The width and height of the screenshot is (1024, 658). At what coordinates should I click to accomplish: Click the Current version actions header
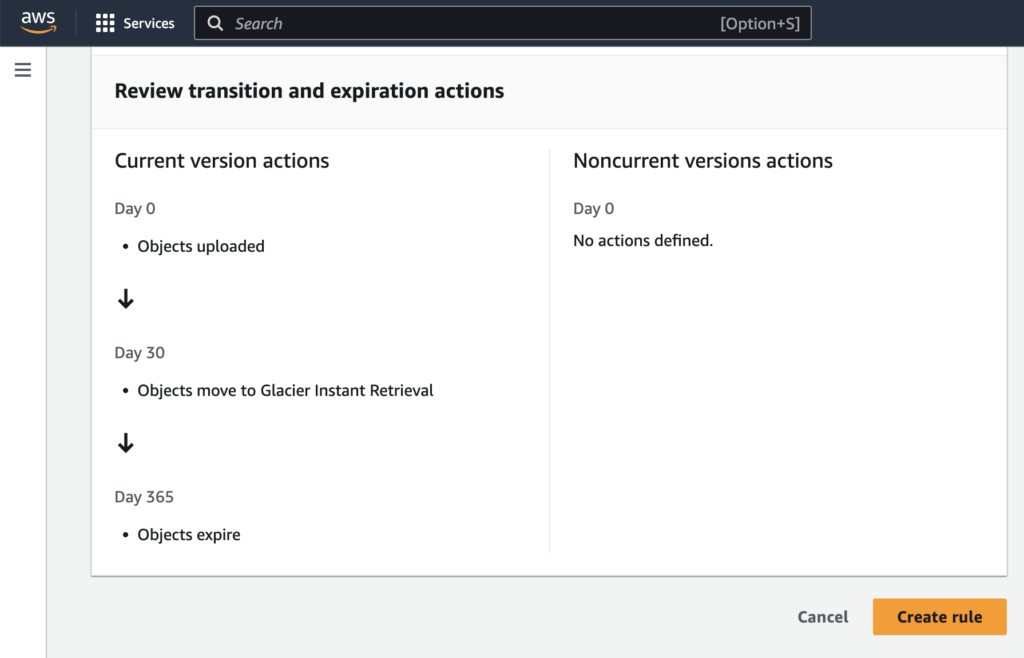pyautogui.click(x=221, y=160)
